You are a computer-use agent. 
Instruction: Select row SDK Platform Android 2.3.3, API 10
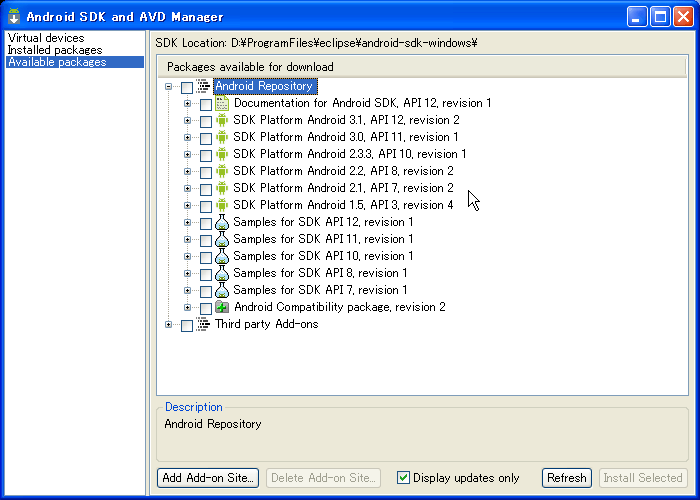(350, 154)
